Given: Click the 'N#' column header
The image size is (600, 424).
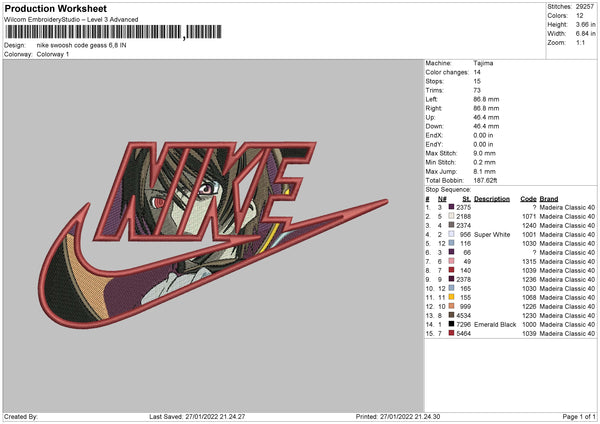Looking at the screenshot, I should (x=442, y=199).
